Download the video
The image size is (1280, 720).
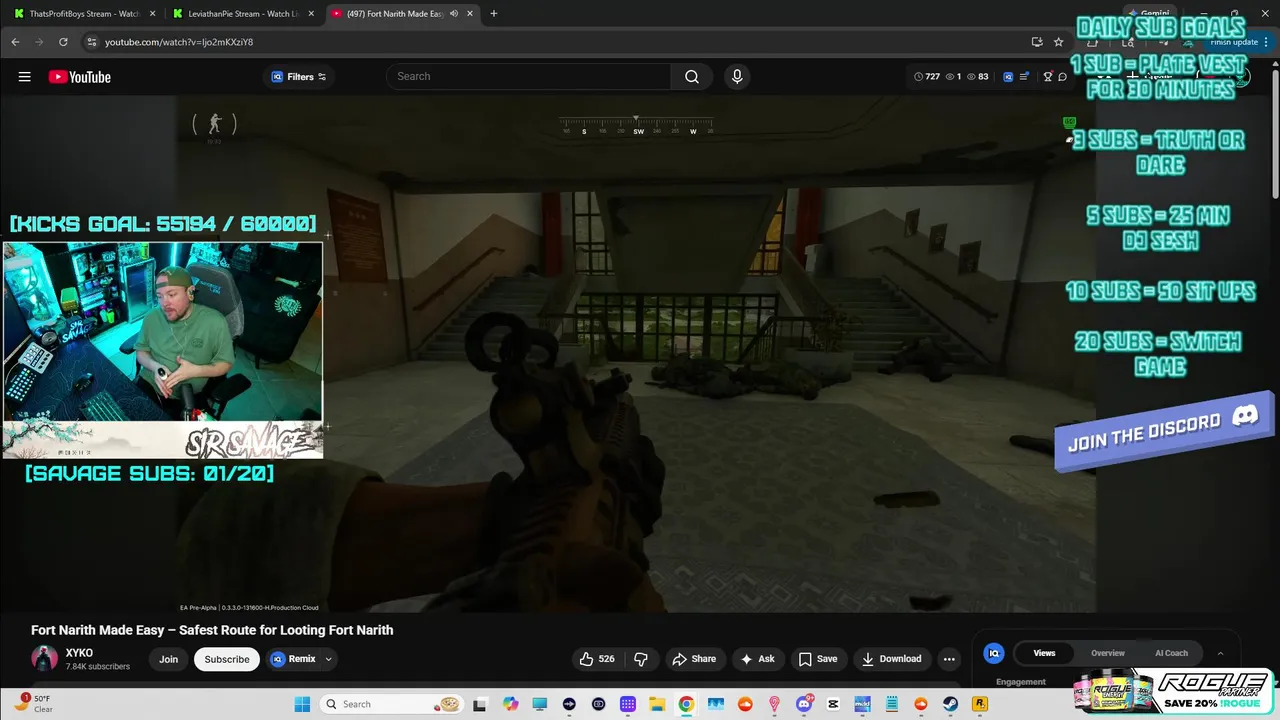892,659
